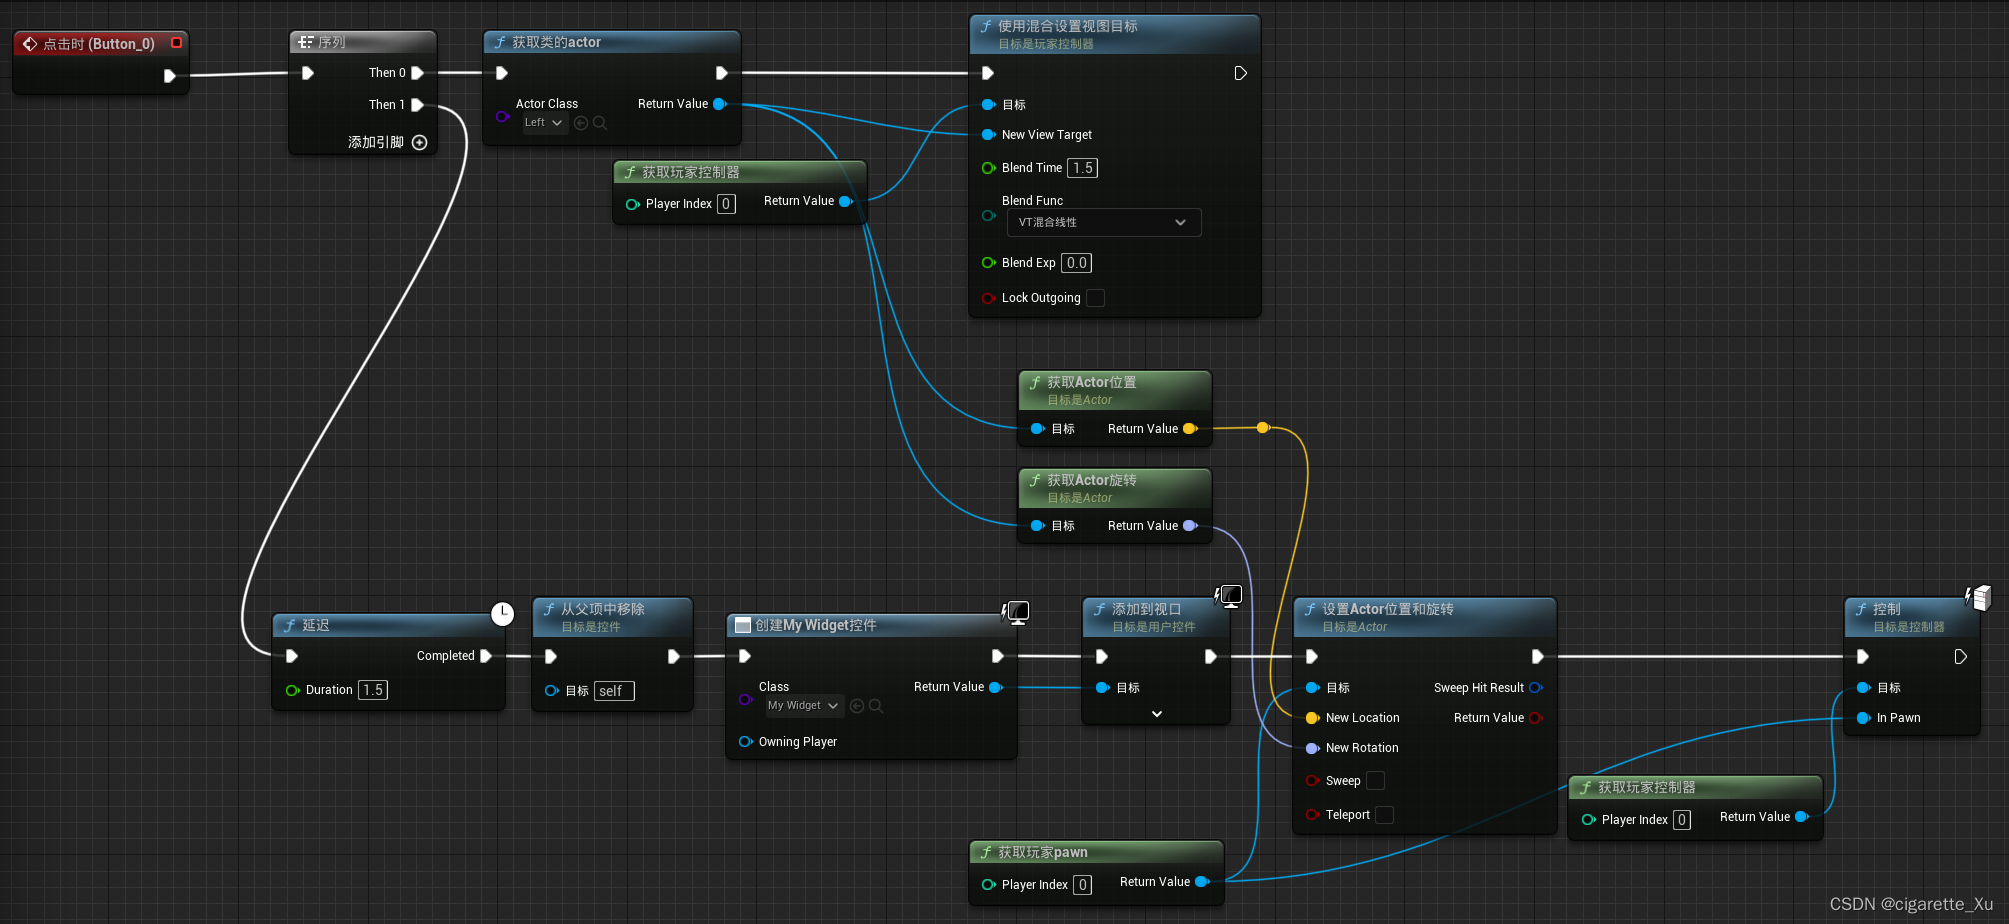
Task: Open the Actor Class Left dropdown
Action: click(x=544, y=123)
